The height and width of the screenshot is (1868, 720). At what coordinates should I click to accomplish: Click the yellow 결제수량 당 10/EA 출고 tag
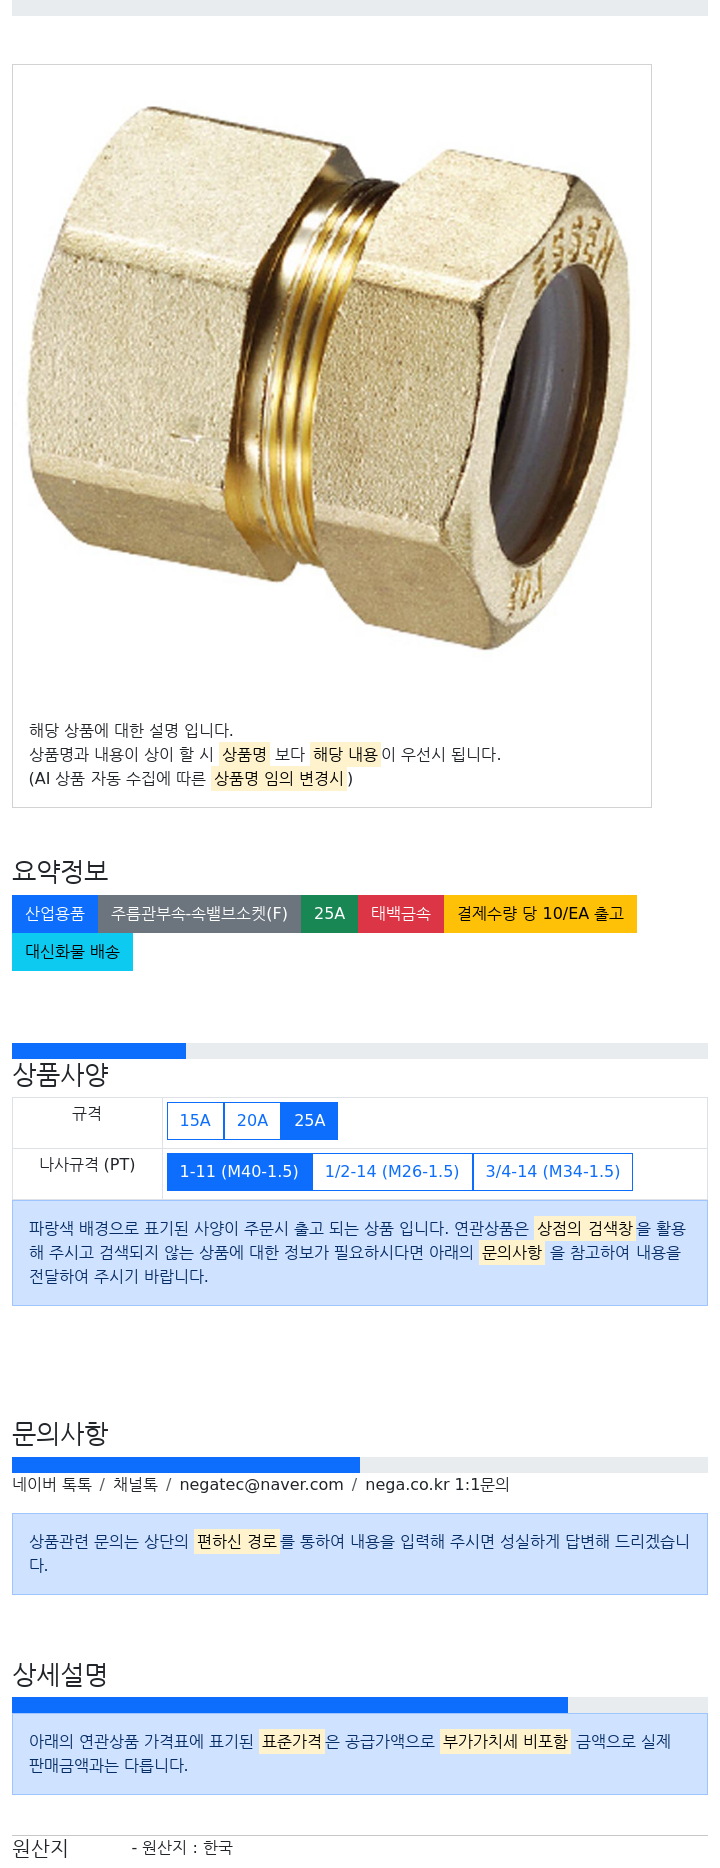[540, 914]
